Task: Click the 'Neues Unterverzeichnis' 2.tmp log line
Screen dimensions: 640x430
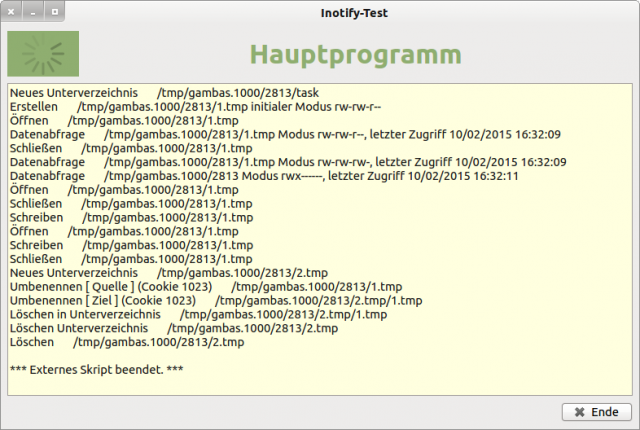Action: [168, 271]
